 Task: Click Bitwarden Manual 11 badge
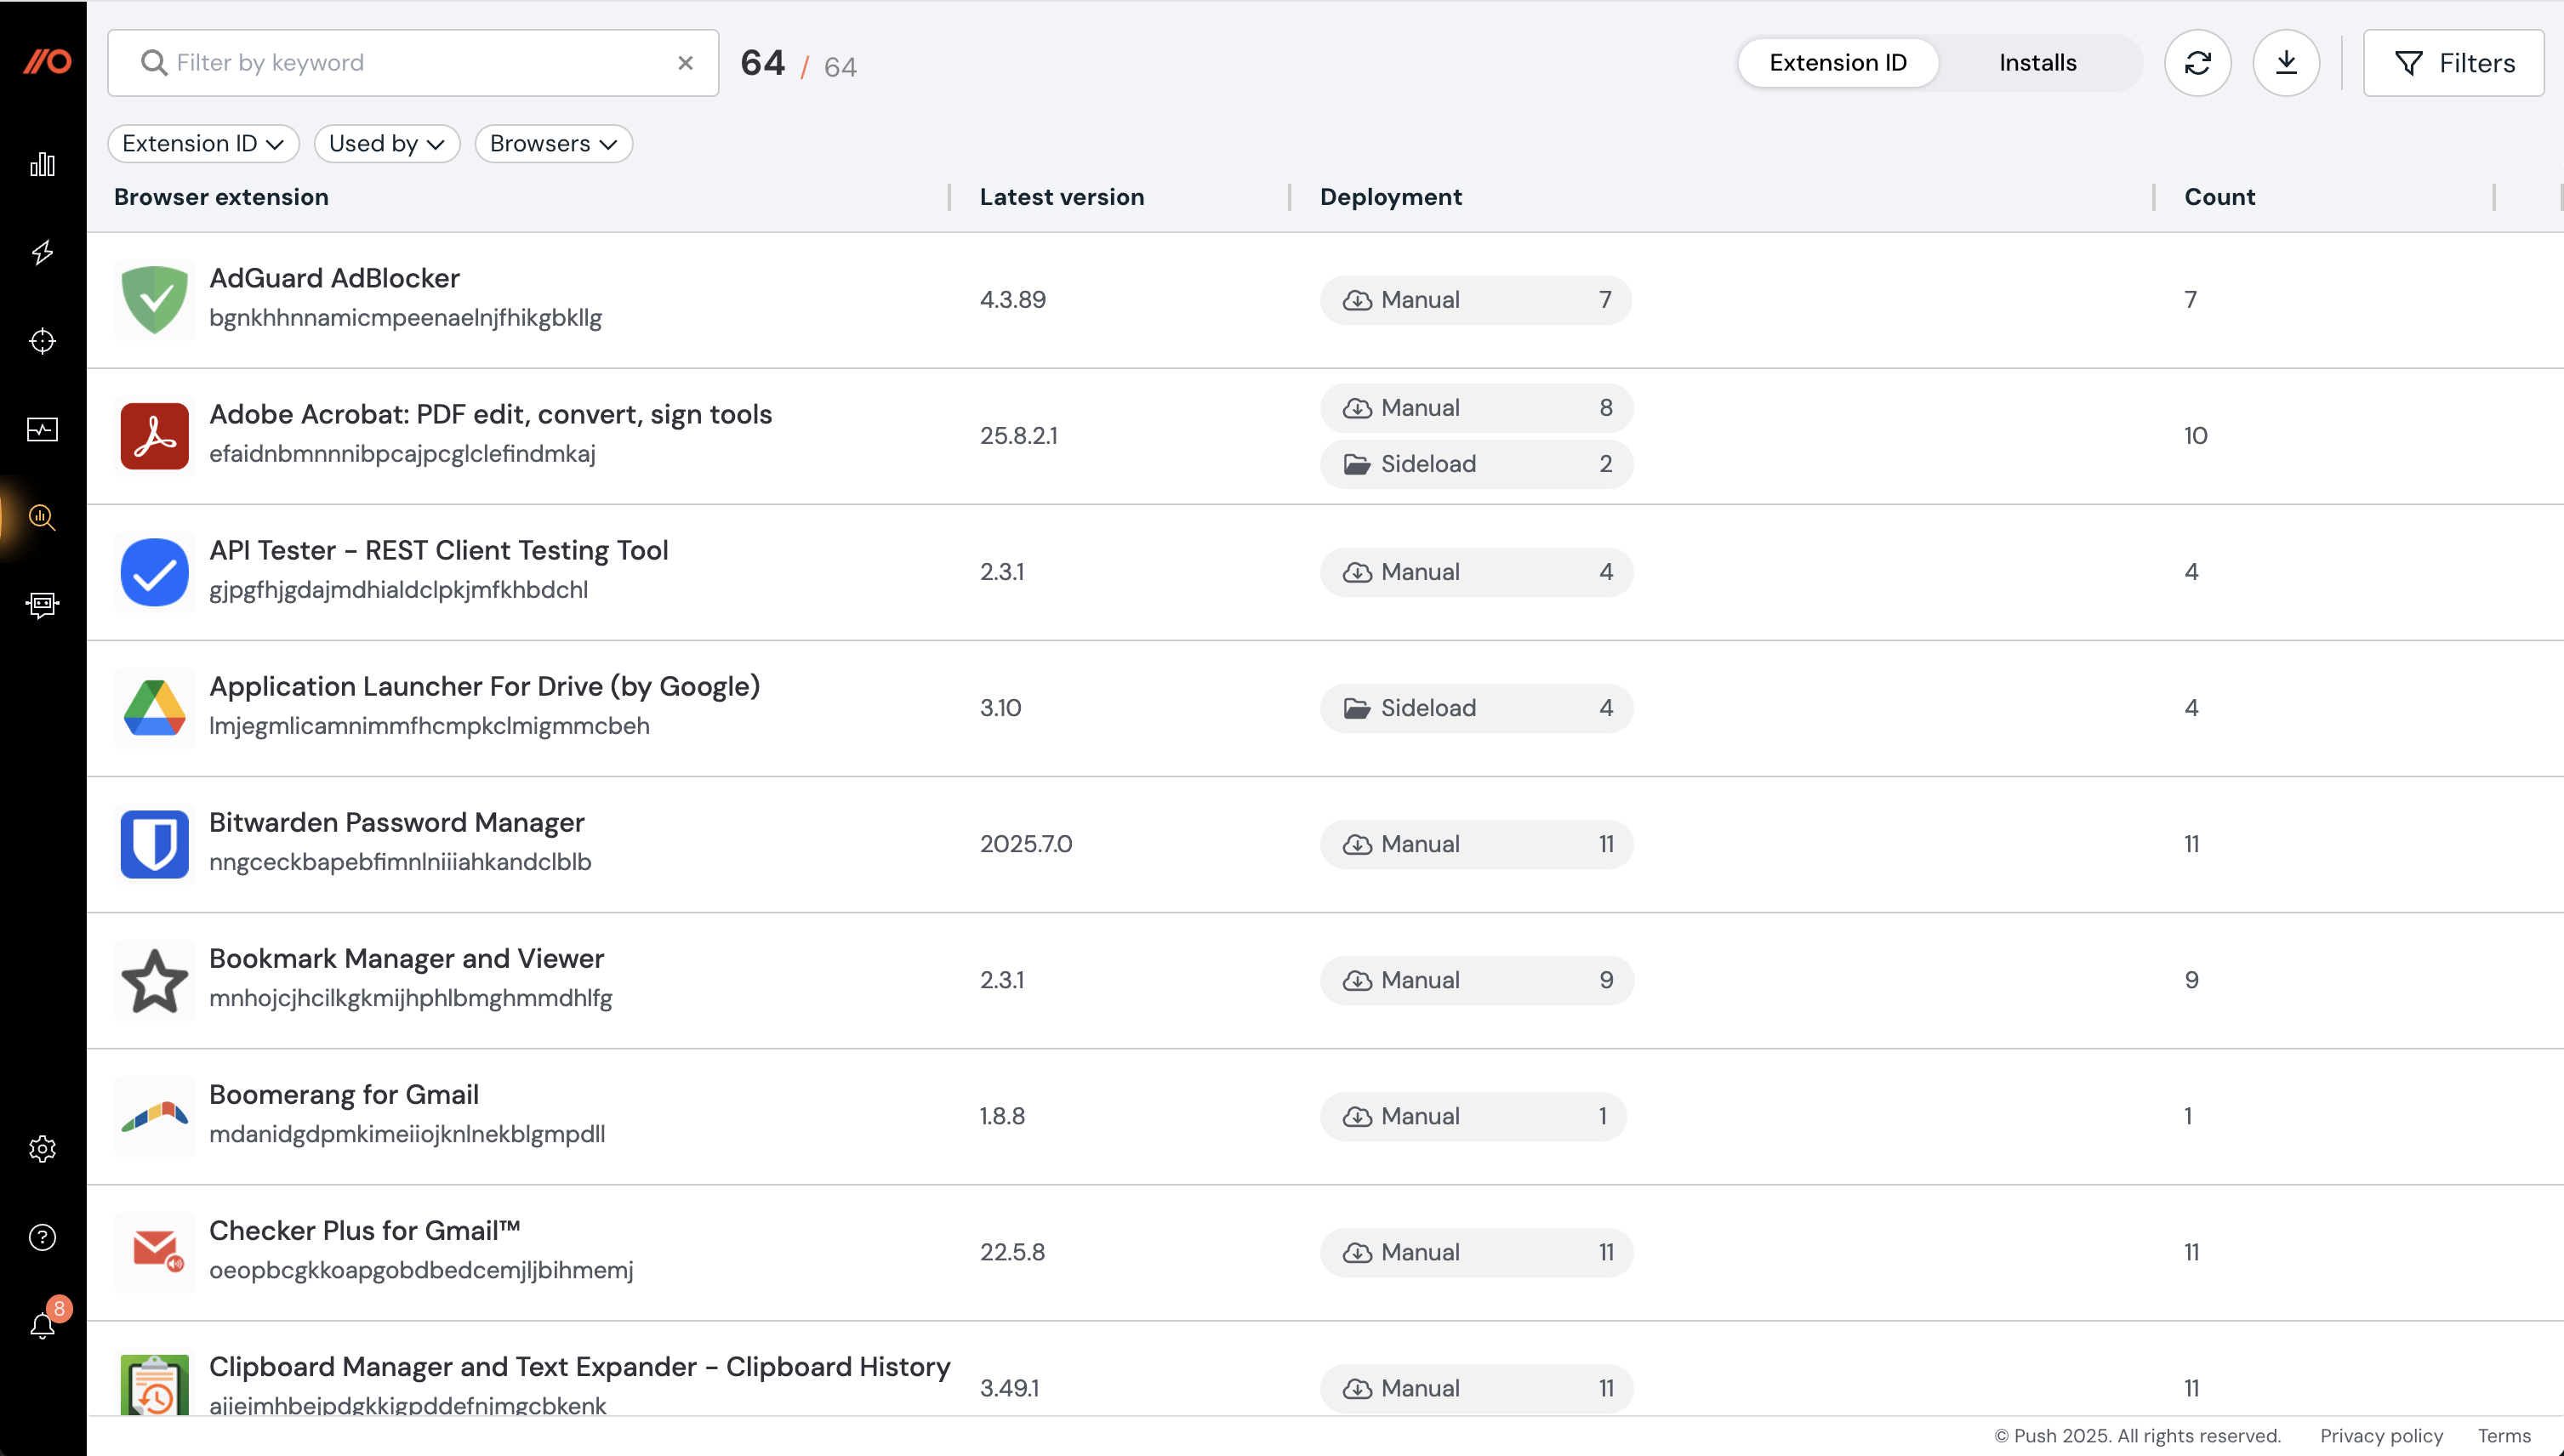(x=1476, y=844)
